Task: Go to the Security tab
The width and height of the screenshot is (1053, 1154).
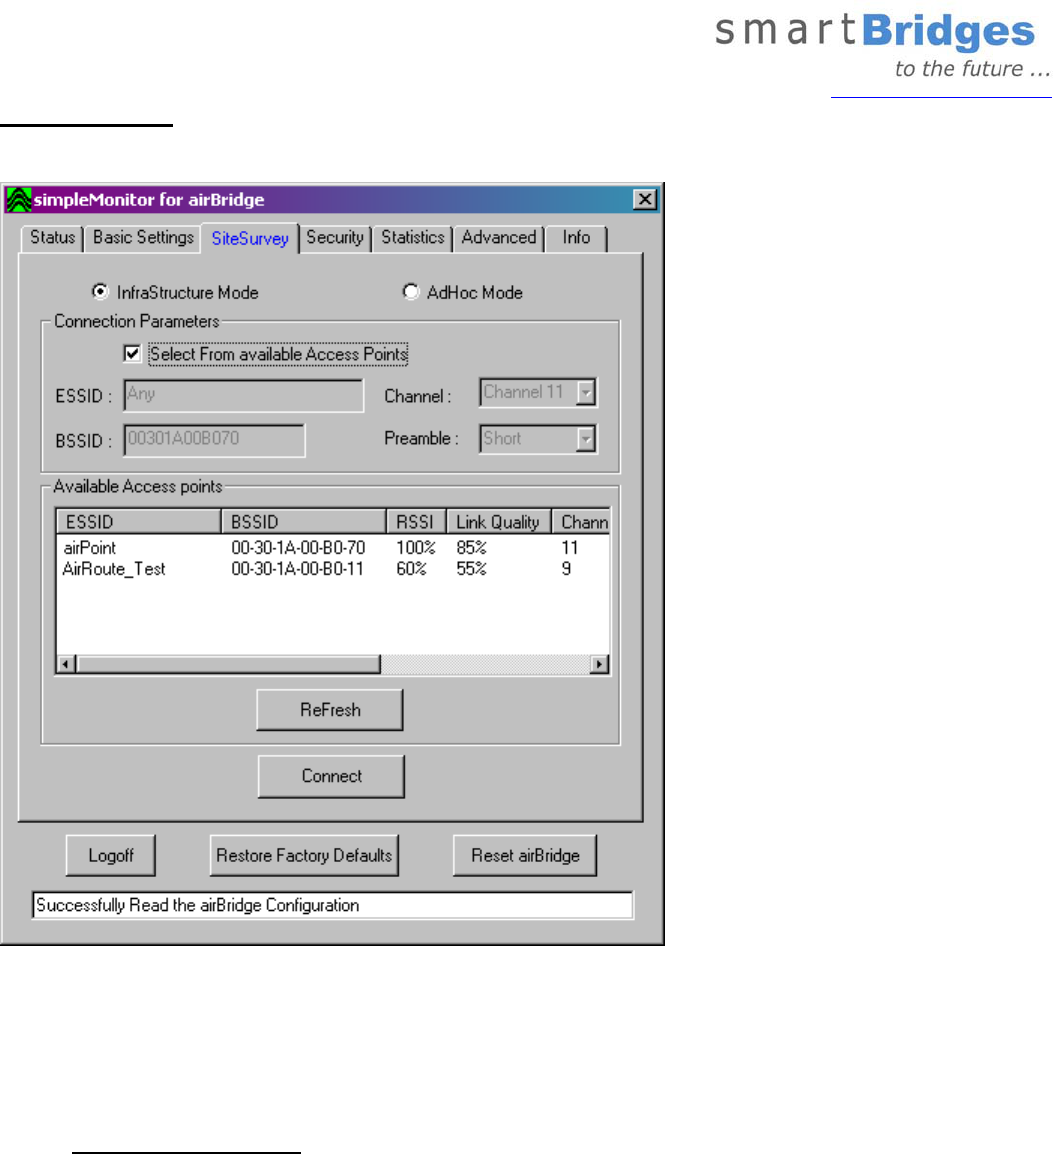Action: (335, 238)
